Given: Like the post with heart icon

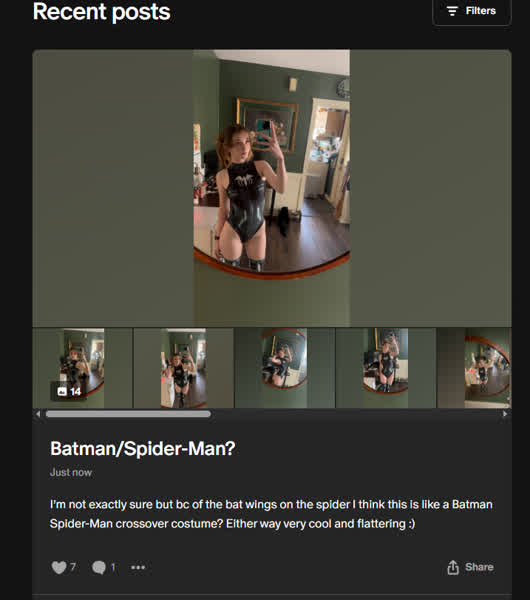Looking at the screenshot, I should pyautogui.click(x=59, y=567).
